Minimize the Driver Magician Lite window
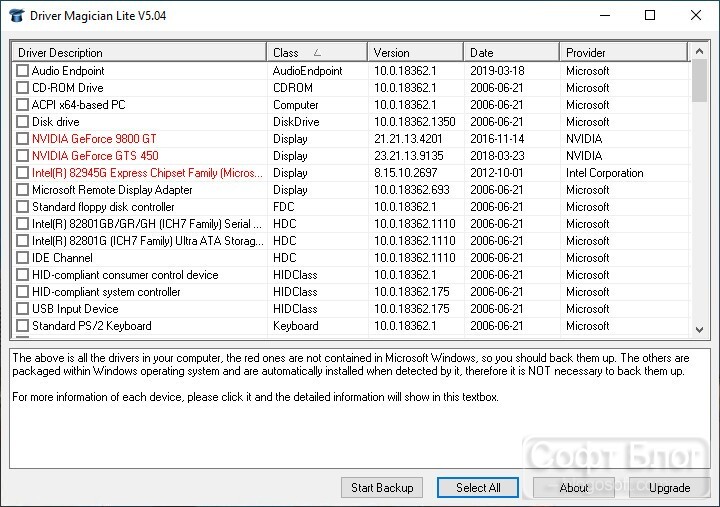720x507 pixels. (605, 16)
